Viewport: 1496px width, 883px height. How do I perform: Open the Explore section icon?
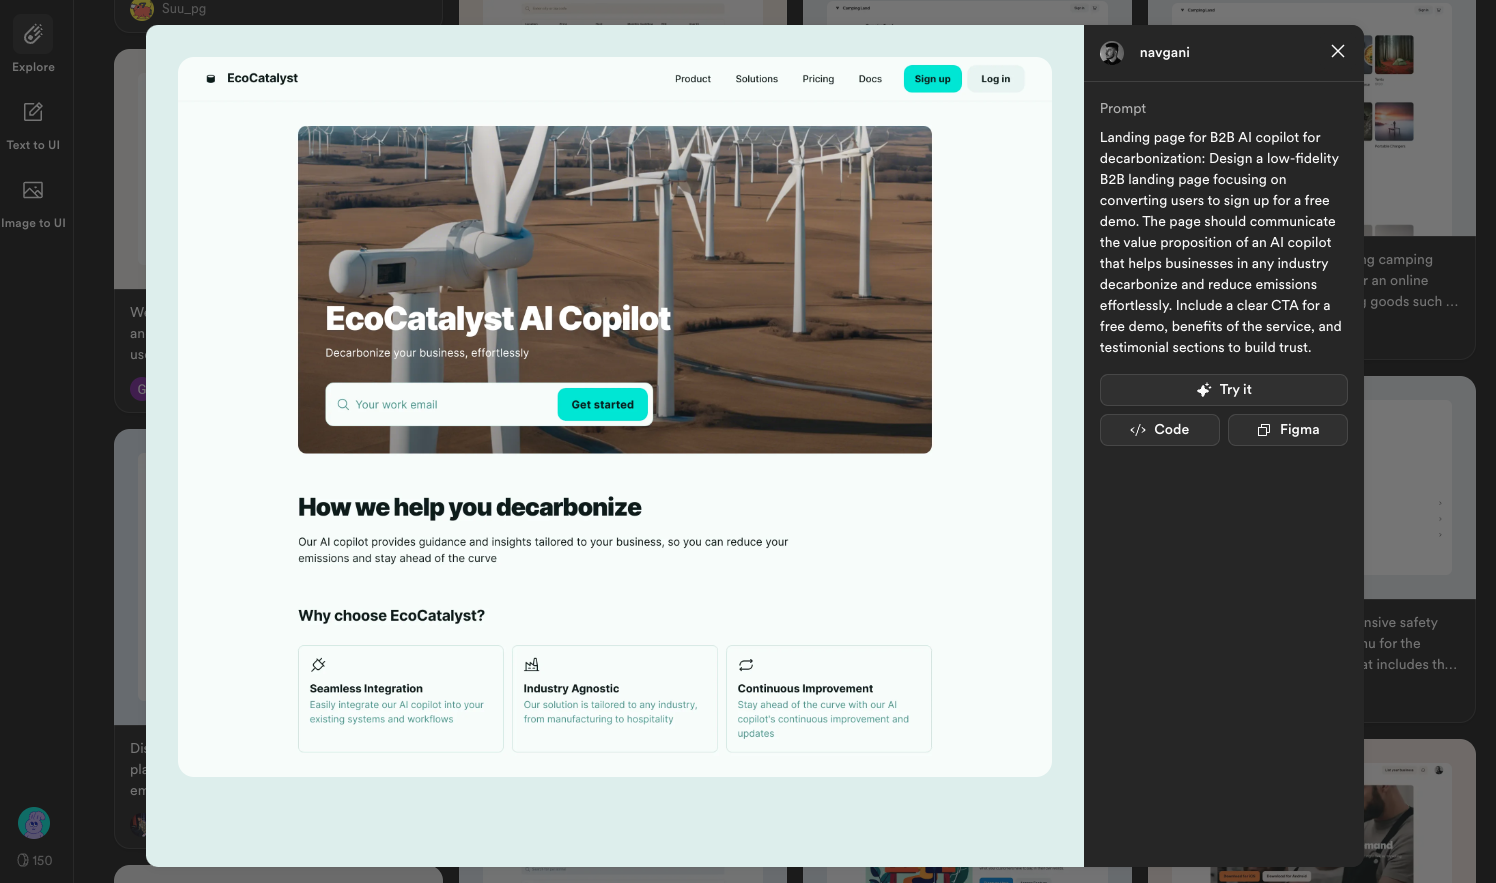(33, 34)
